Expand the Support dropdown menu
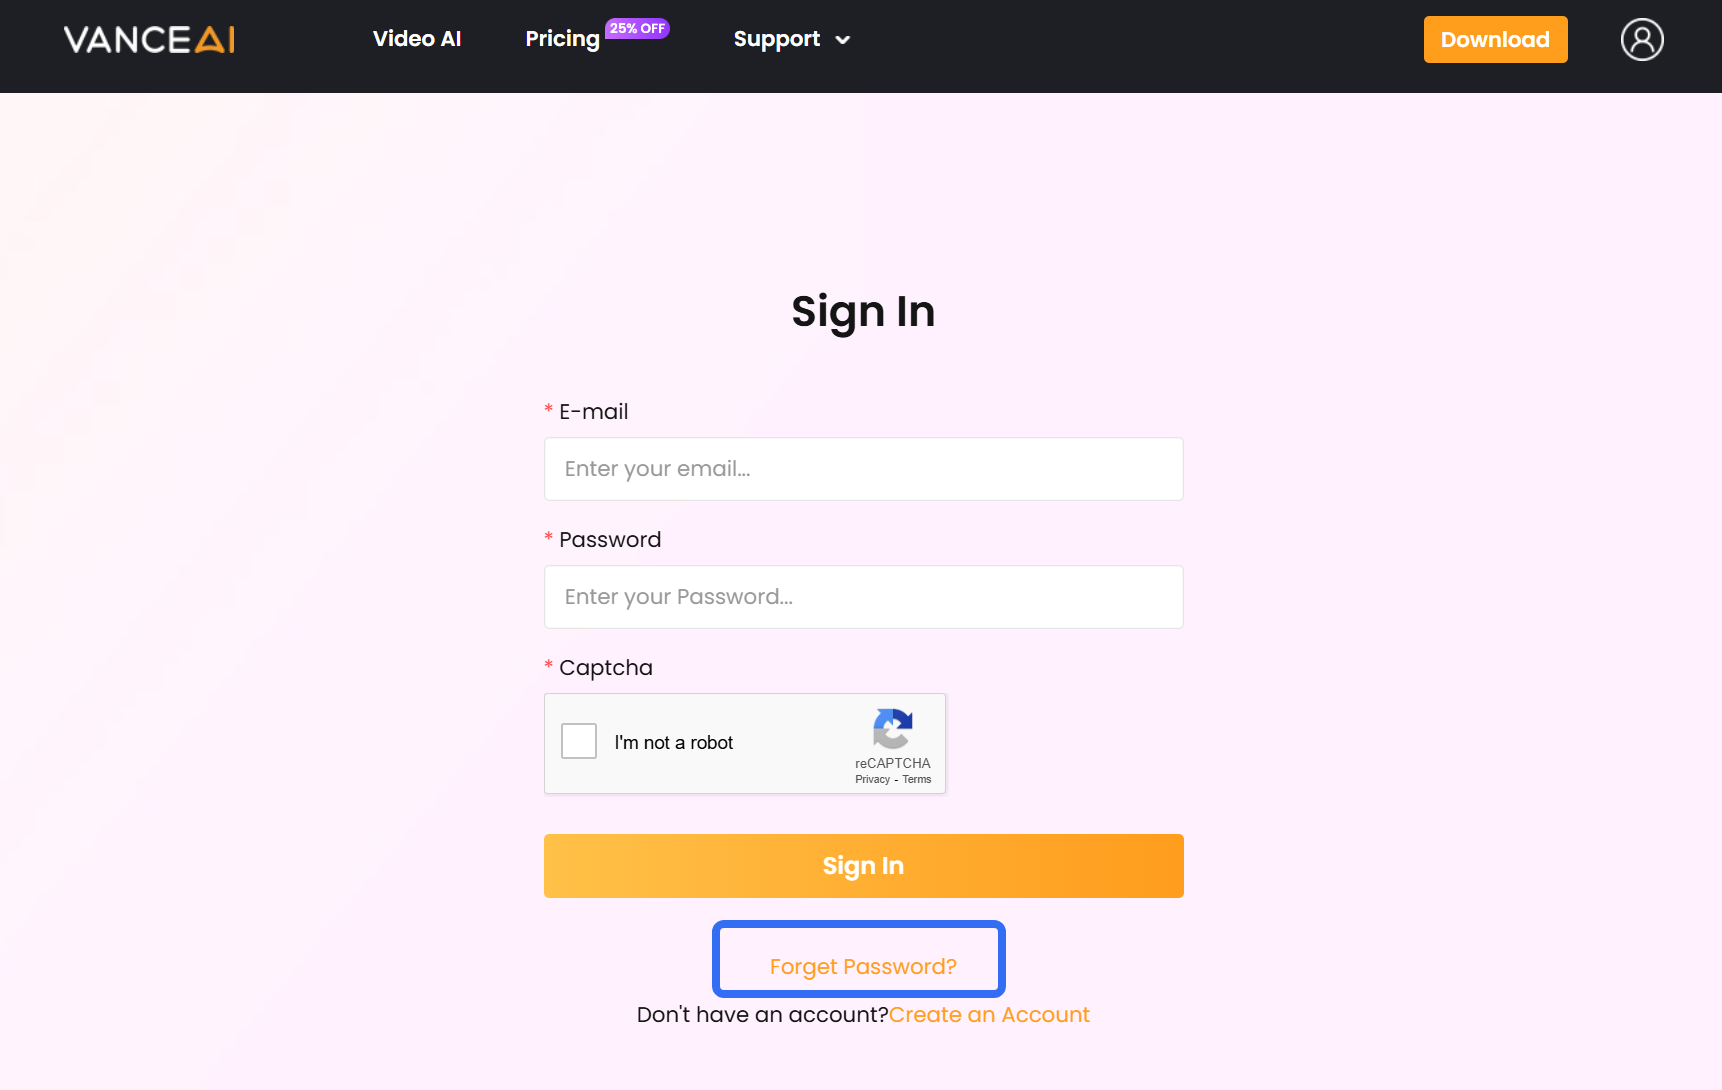 coord(777,39)
